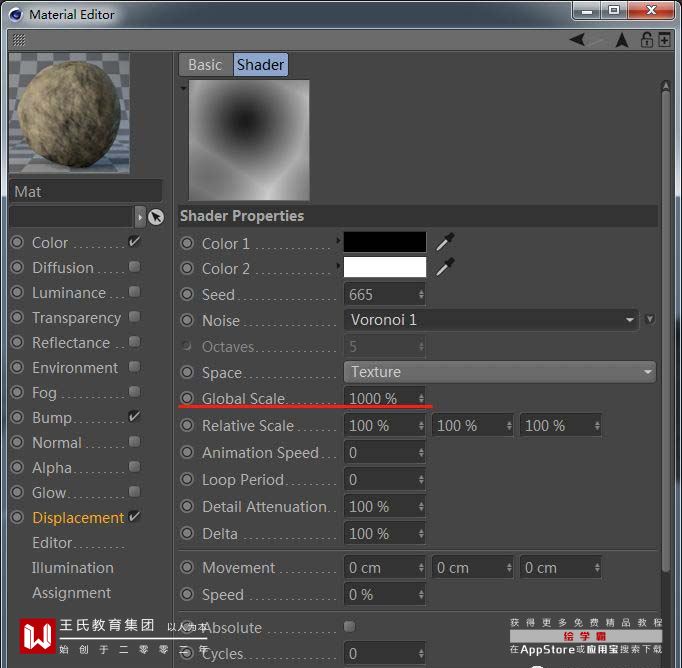Click the Animation Speed stepper arrows
The image size is (682, 668).
[421, 453]
